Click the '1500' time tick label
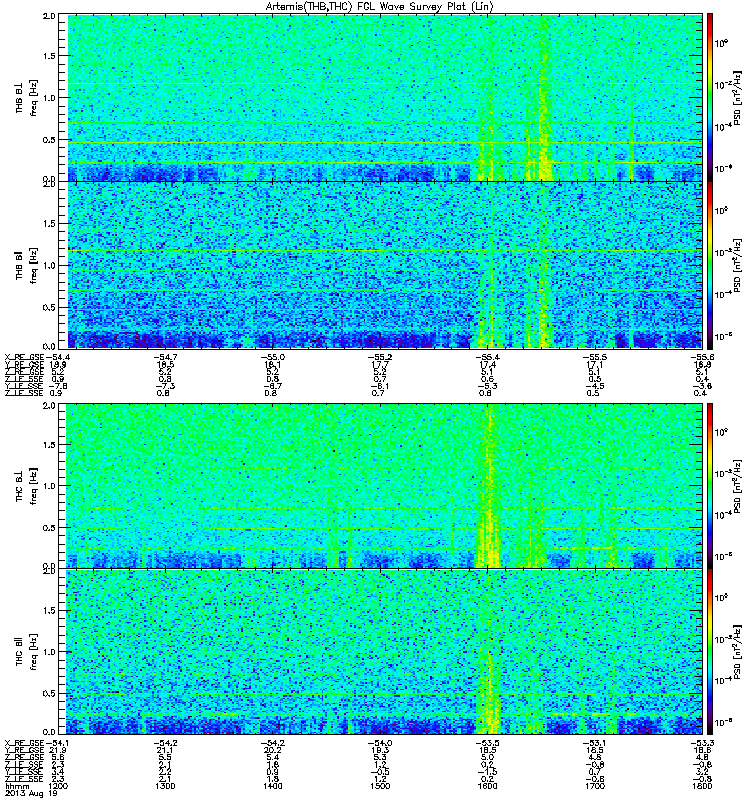 (x=380, y=786)
